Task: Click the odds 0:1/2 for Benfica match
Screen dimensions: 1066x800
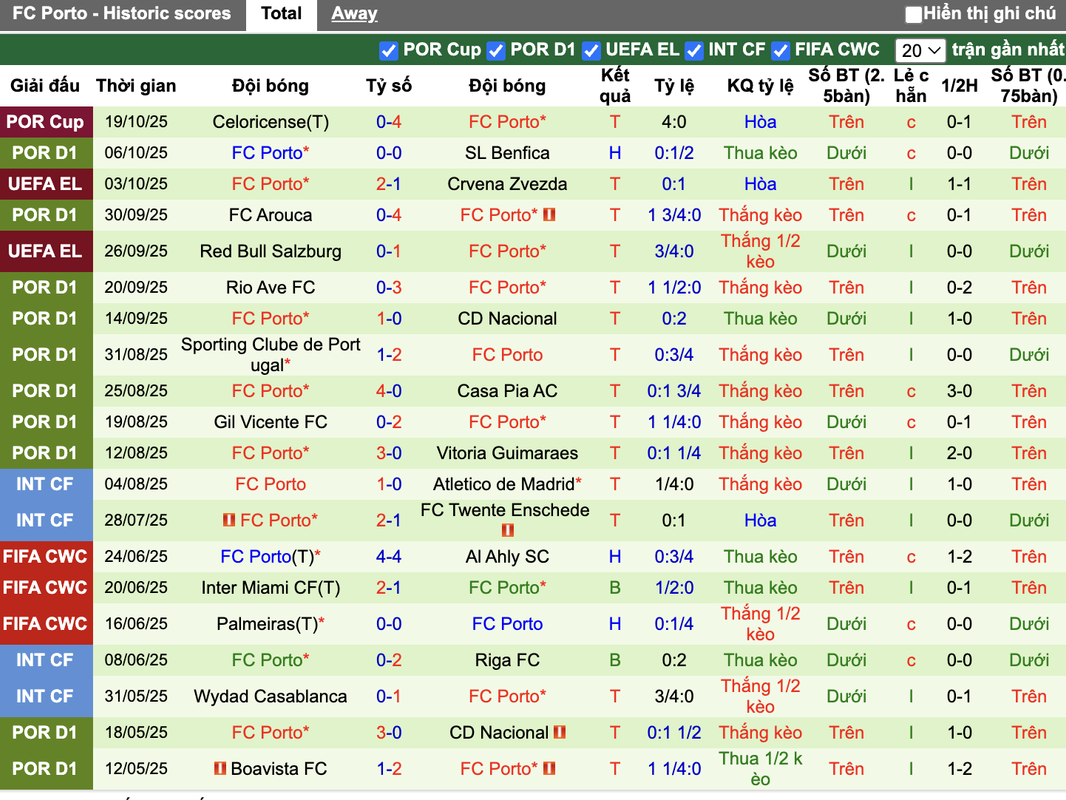Action: tap(674, 153)
